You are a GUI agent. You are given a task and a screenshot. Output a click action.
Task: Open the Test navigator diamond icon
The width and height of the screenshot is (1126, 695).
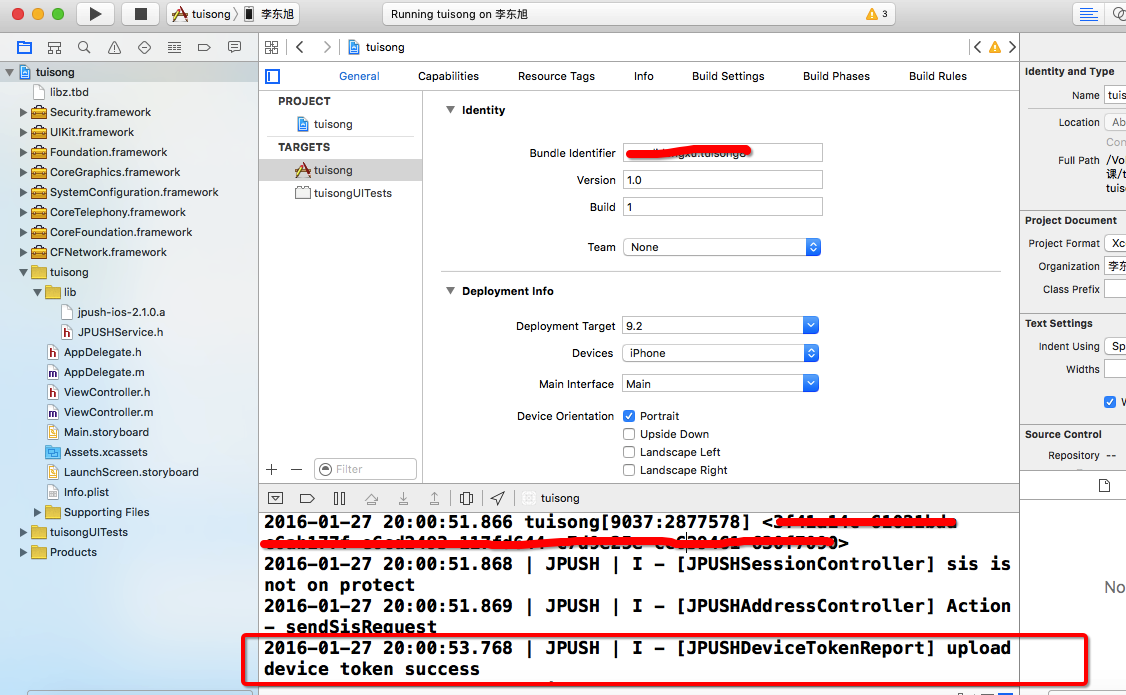[x=144, y=47]
